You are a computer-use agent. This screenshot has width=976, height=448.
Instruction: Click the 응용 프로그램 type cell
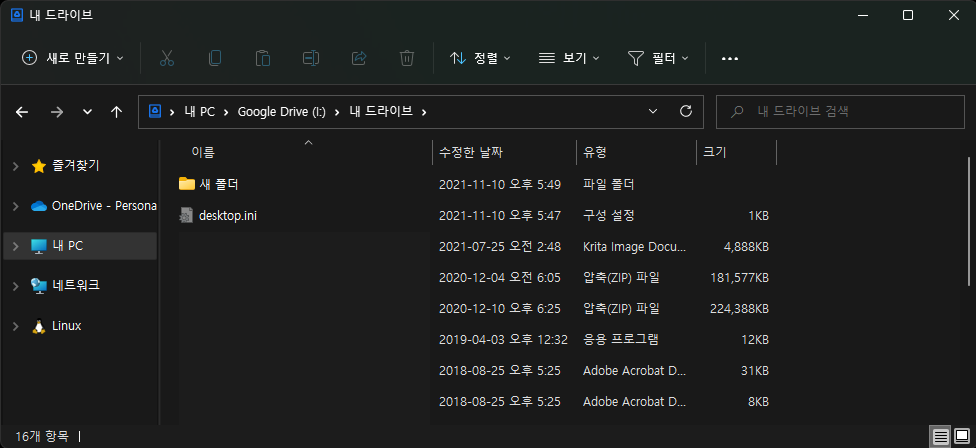[x=621, y=340]
